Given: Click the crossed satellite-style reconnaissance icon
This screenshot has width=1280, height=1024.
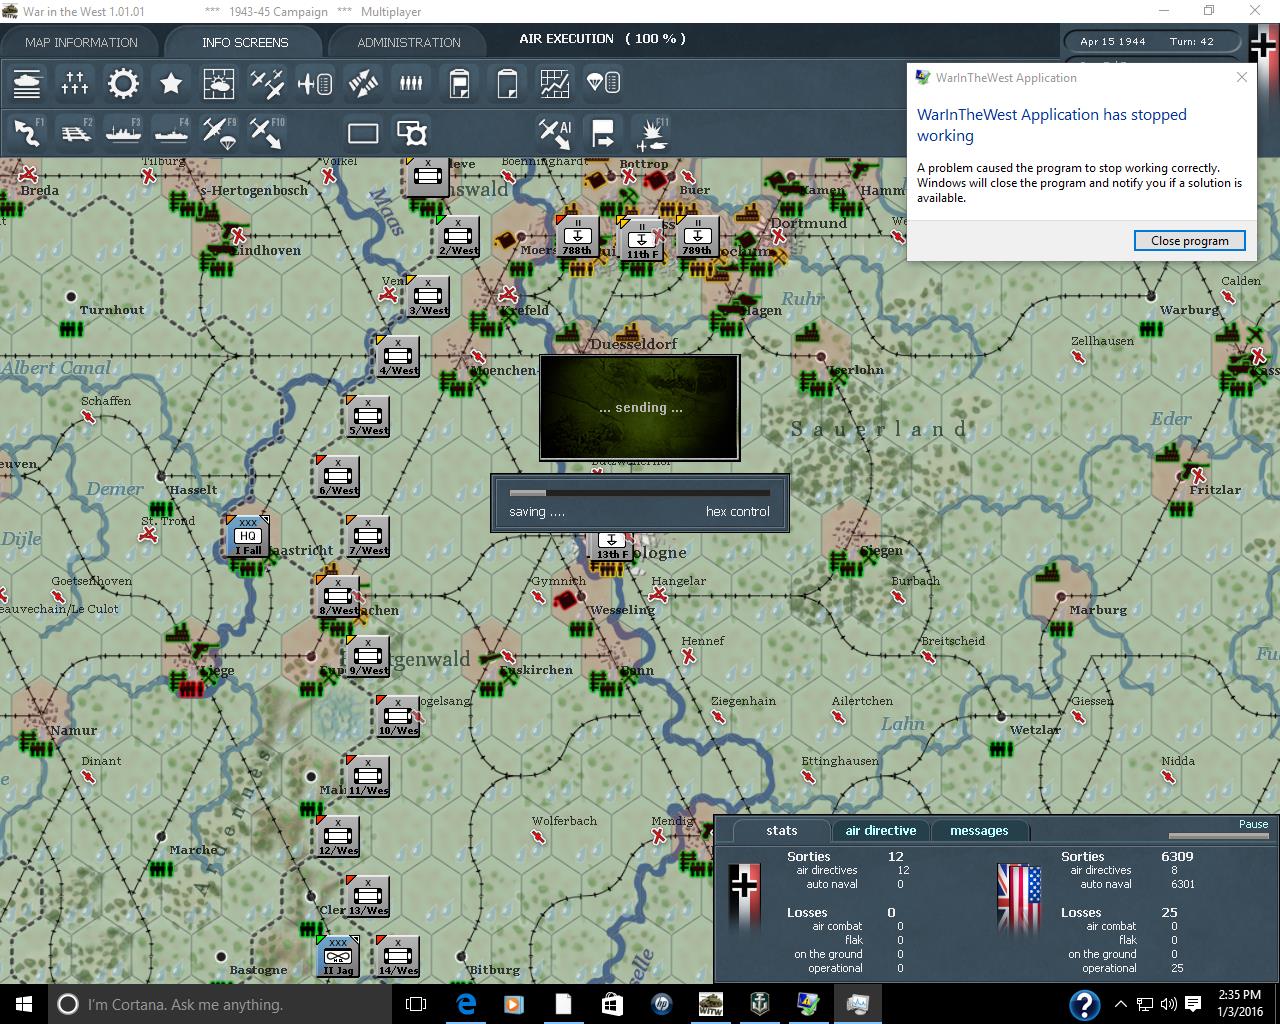Looking at the screenshot, I should (x=363, y=83).
